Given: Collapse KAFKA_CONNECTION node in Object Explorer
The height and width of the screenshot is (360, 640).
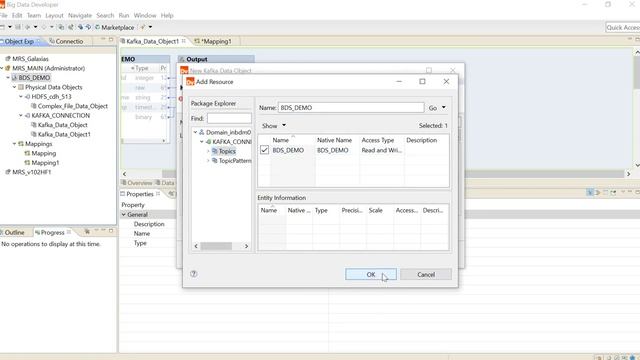Looking at the screenshot, I should [21, 116].
